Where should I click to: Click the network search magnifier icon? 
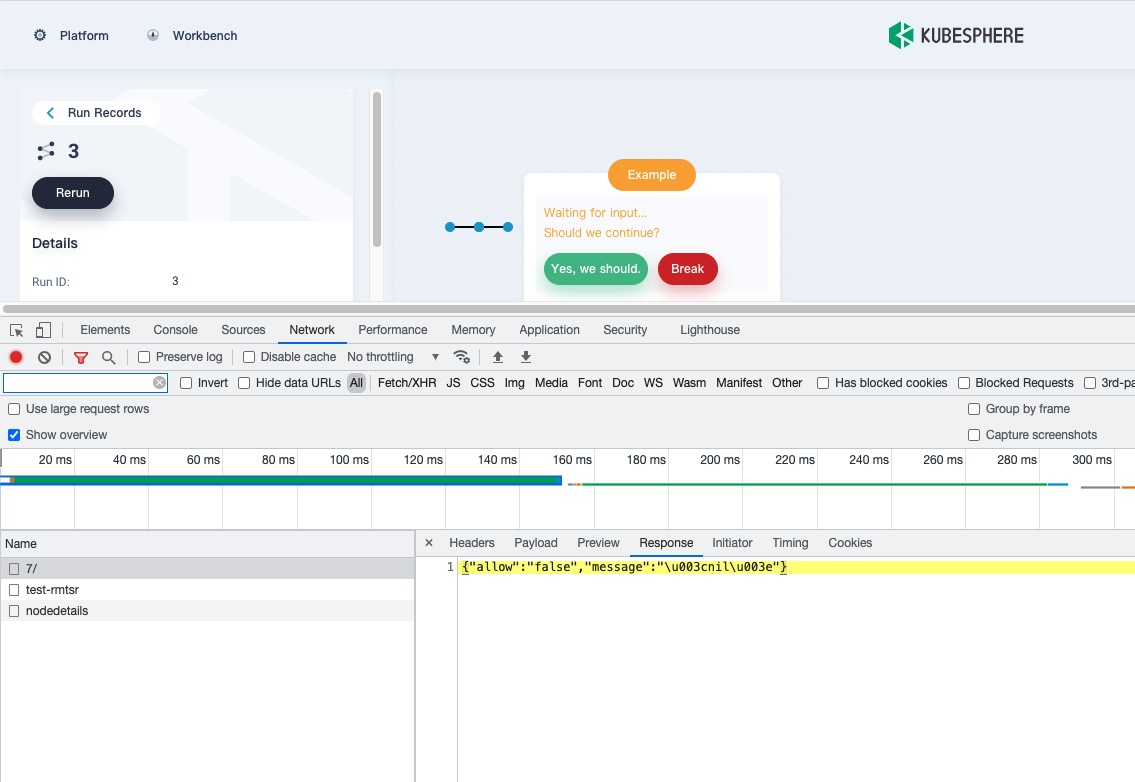[108, 356]
